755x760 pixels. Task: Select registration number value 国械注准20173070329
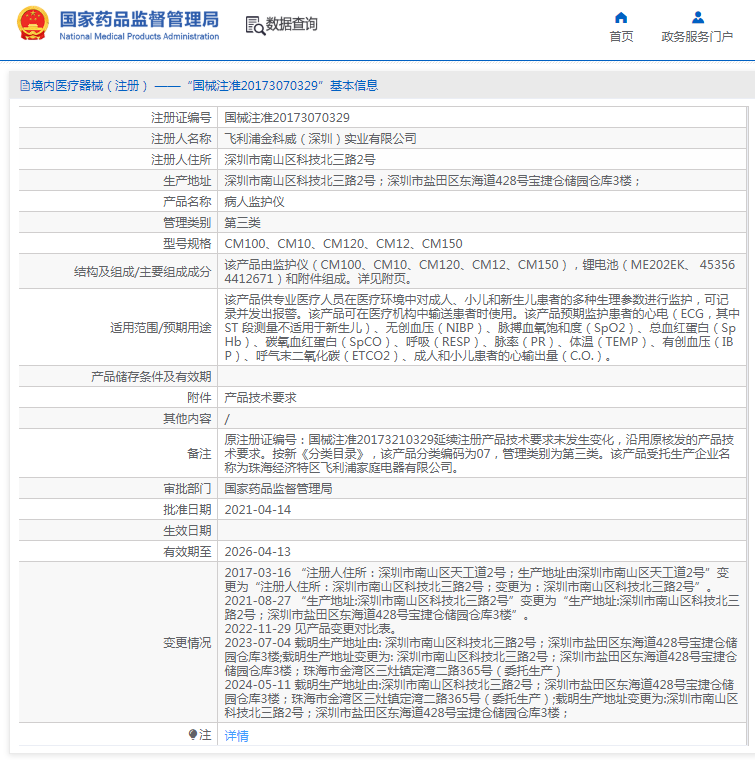(x=287, y=118)
